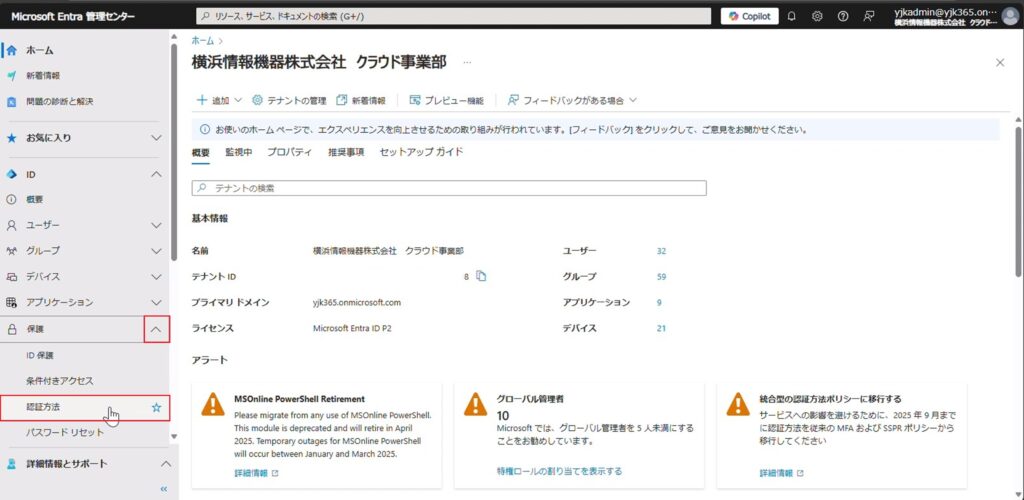Collapse the 保護 section chevron

click(x=157, y=330)
